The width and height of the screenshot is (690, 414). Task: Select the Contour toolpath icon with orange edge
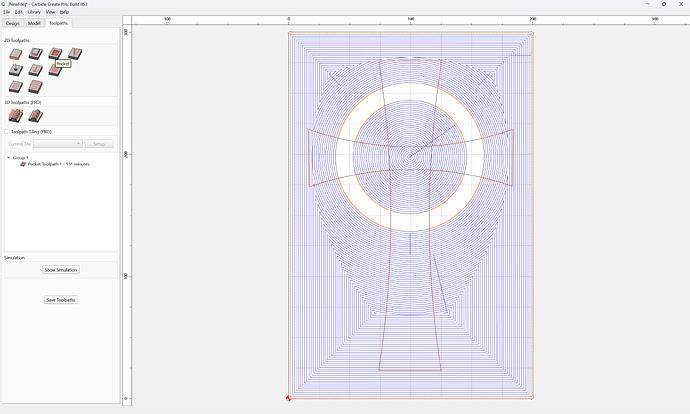point(16,54)
